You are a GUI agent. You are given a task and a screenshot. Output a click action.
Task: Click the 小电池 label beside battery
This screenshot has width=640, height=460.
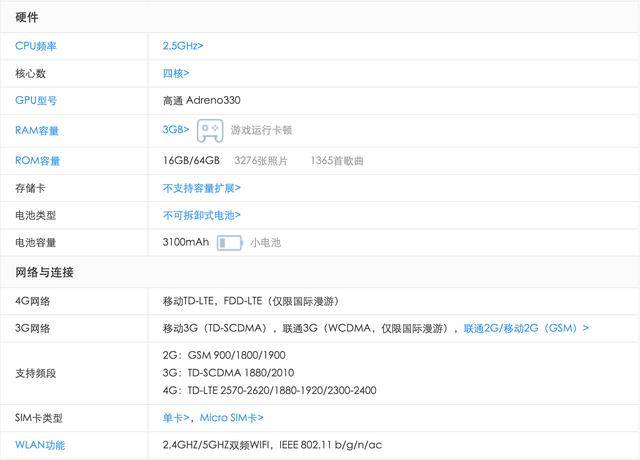pyautogui.click(x=266, y=242)
